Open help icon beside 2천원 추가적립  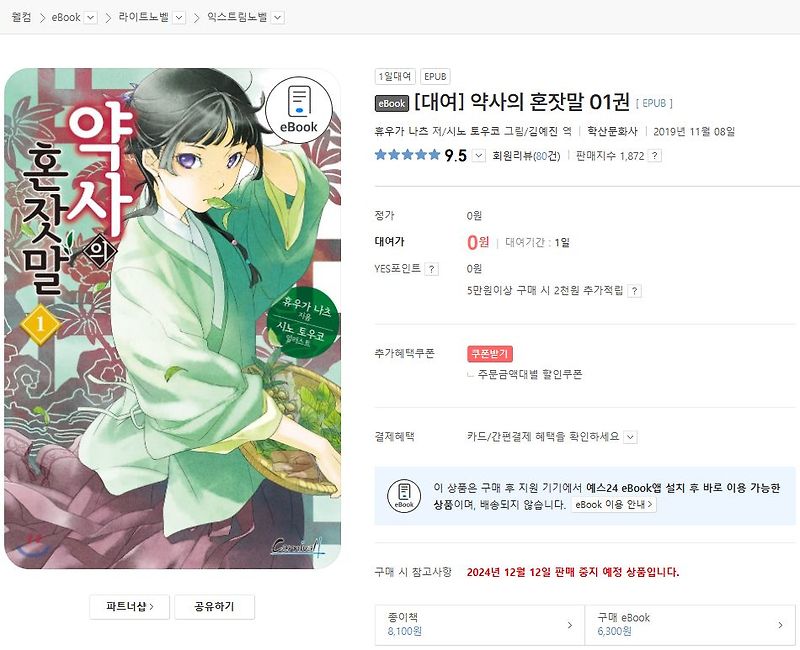pos(634,291)
